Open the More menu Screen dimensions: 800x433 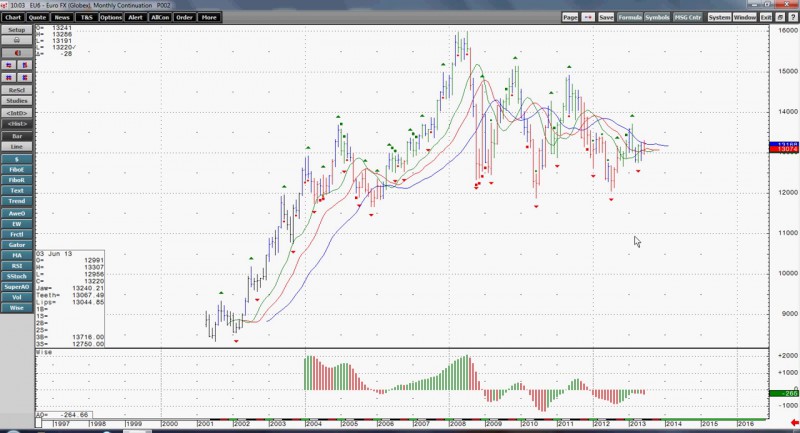[209, 17]
